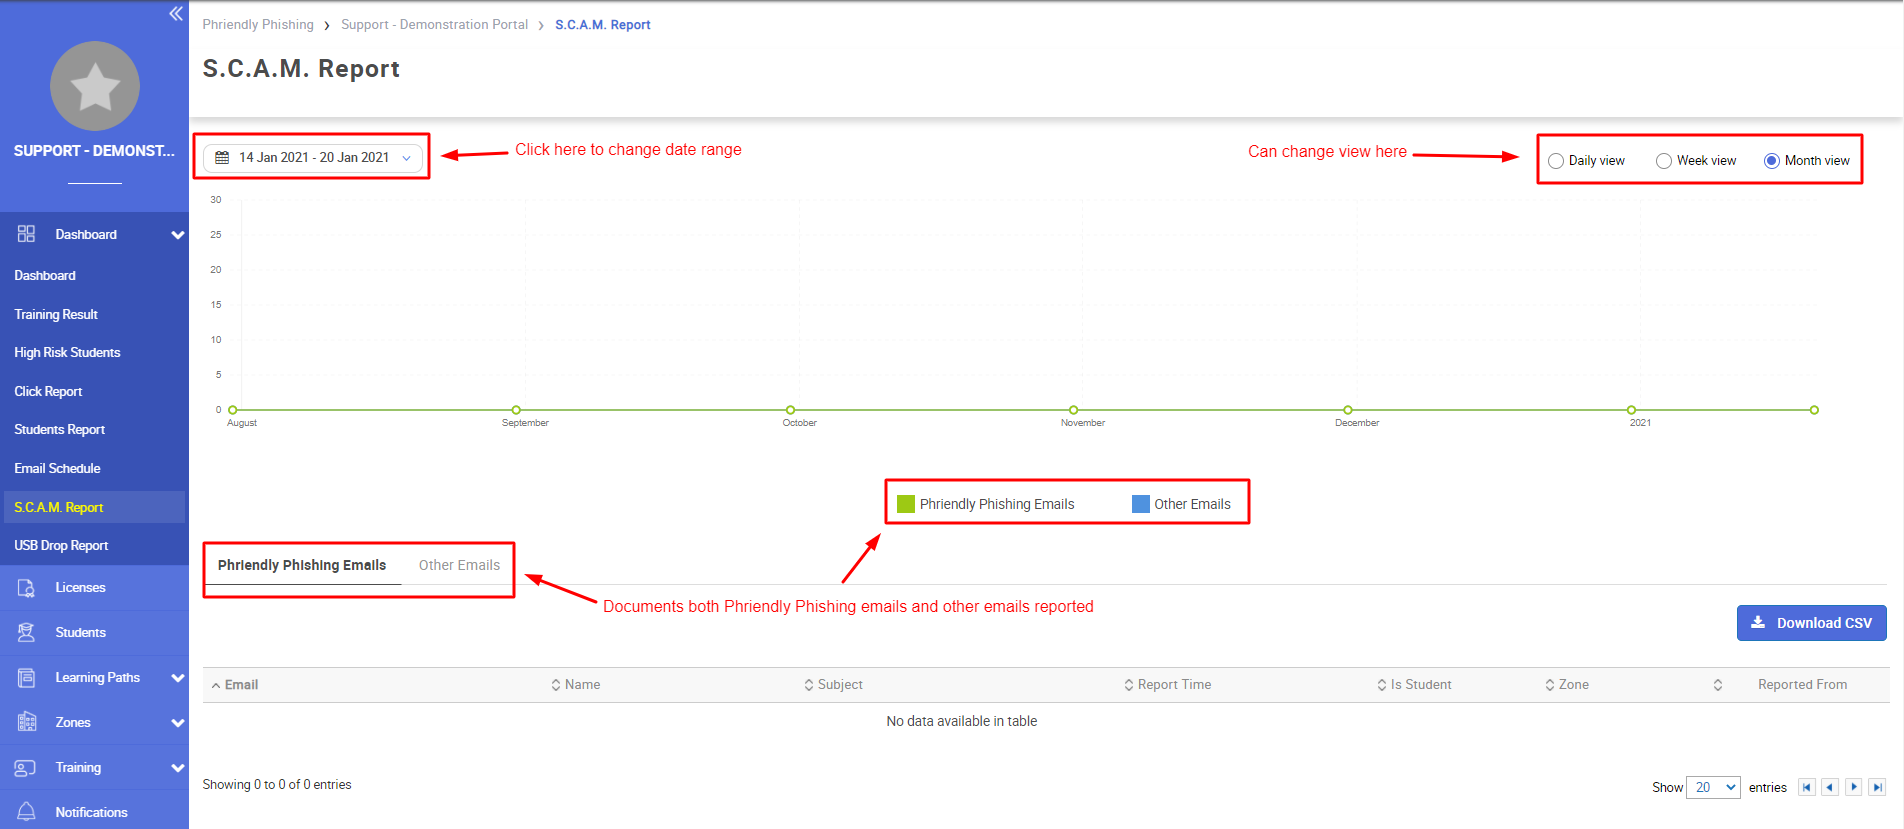Click the 2021 data point on chart
The width and height of the screenshot is (1904, 829).
[x=1632, y=410]
